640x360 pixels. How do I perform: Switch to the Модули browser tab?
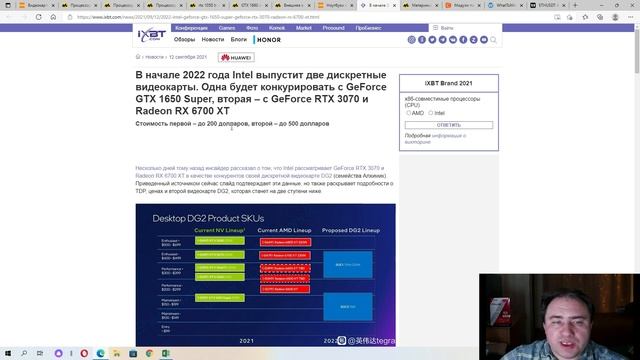pyautogui.click(x=462, y=5)
